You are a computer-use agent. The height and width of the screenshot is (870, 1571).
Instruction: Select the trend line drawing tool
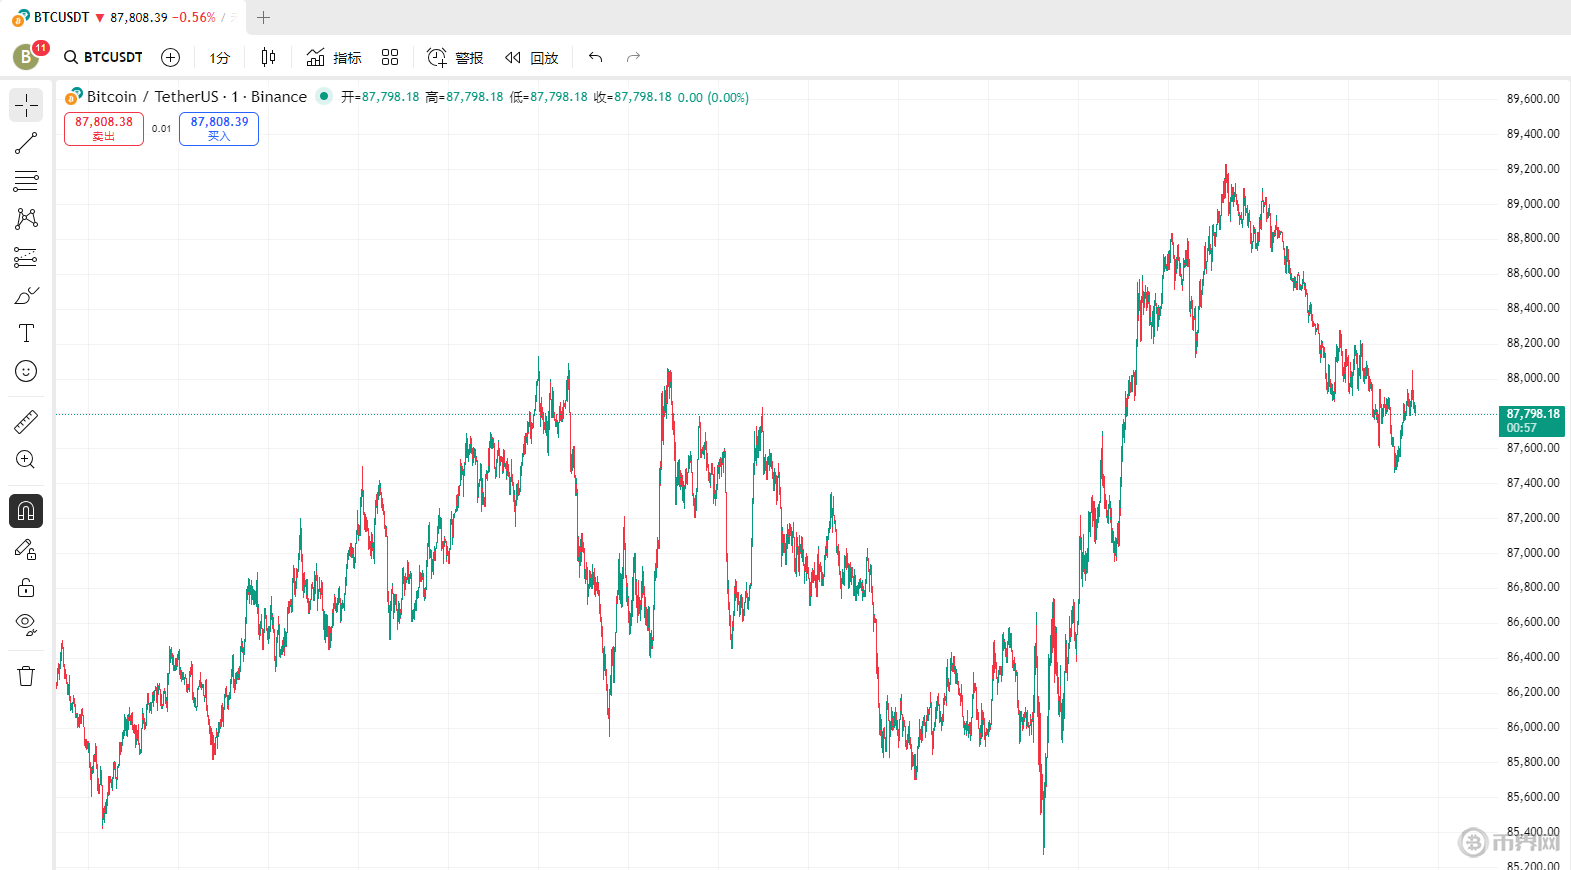(x=26, y=143)
